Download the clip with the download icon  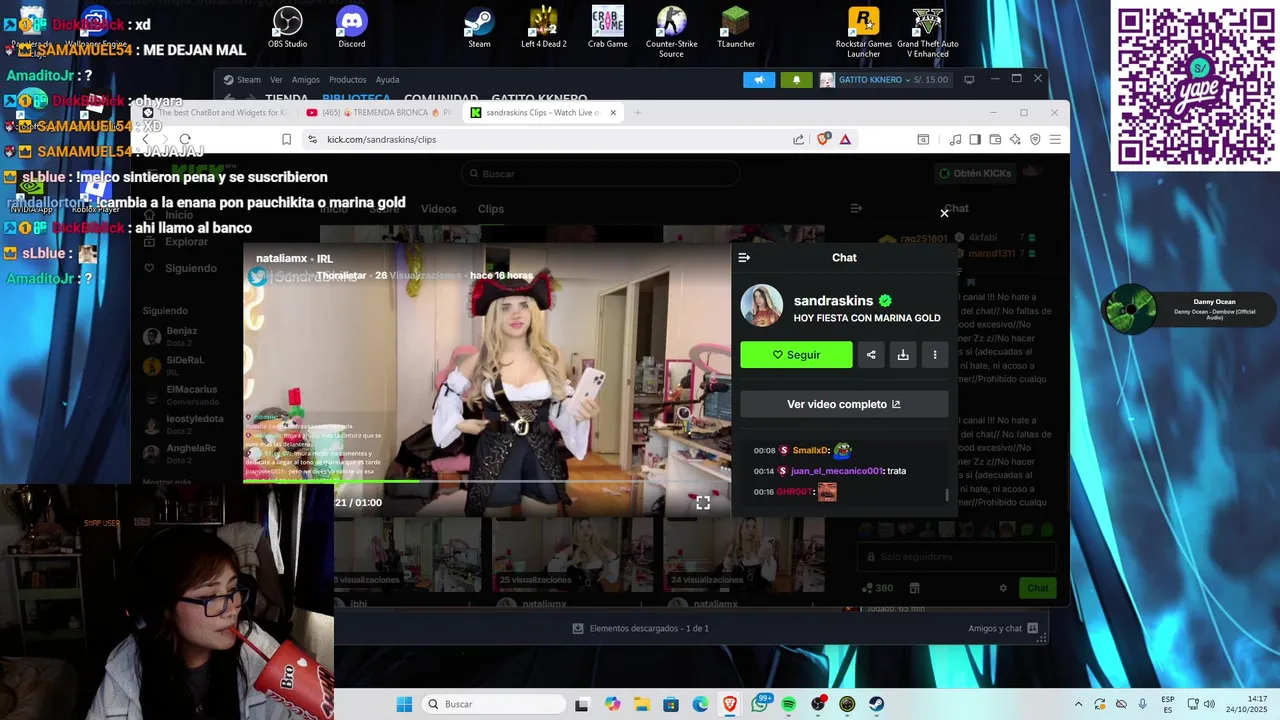(x=903, y=355)
